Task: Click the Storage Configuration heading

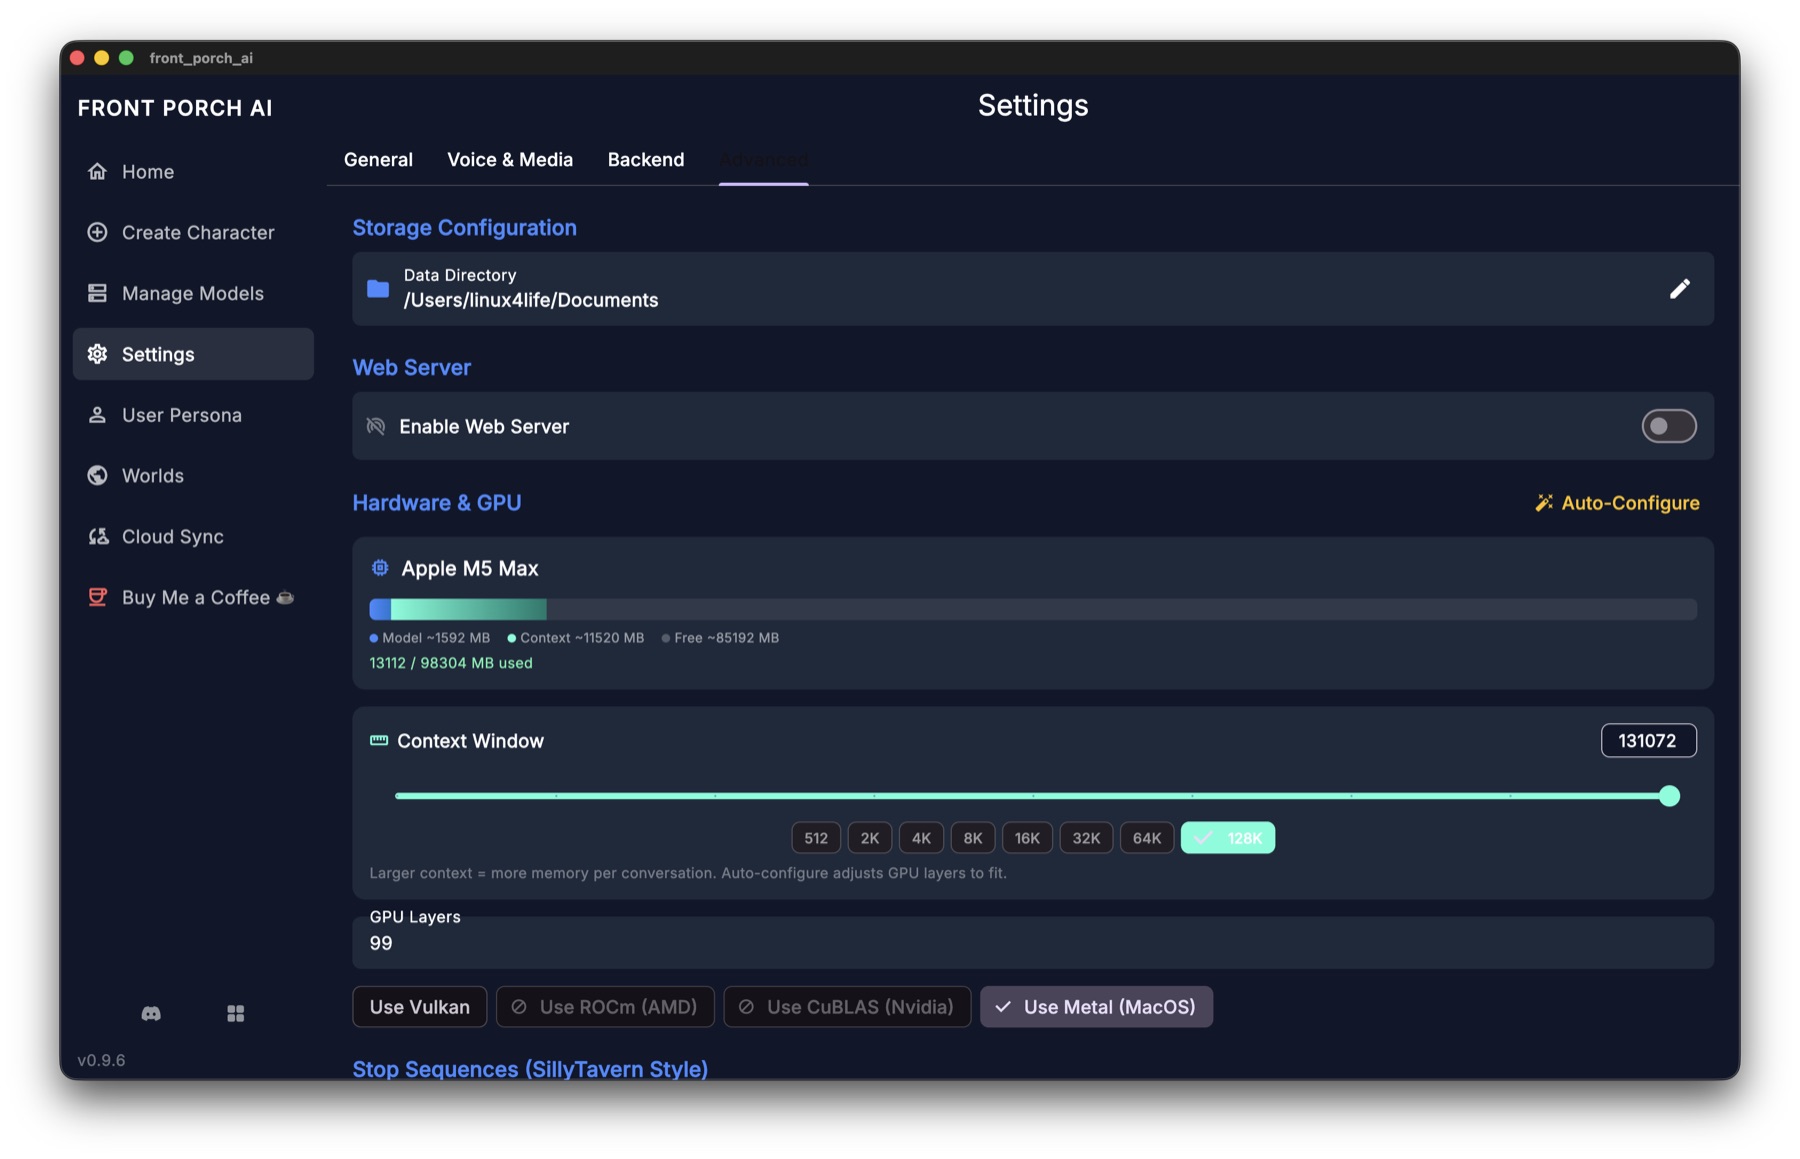Action: click(x=464, y=228)
